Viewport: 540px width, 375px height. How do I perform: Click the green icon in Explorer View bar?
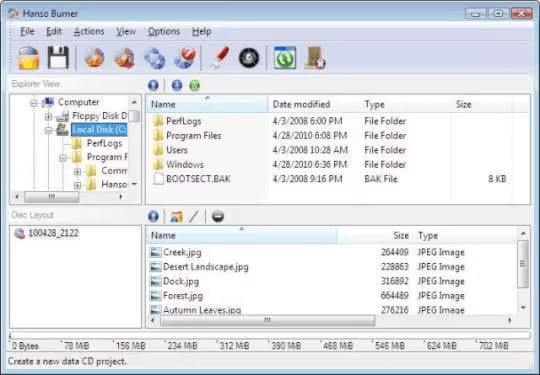195,85
